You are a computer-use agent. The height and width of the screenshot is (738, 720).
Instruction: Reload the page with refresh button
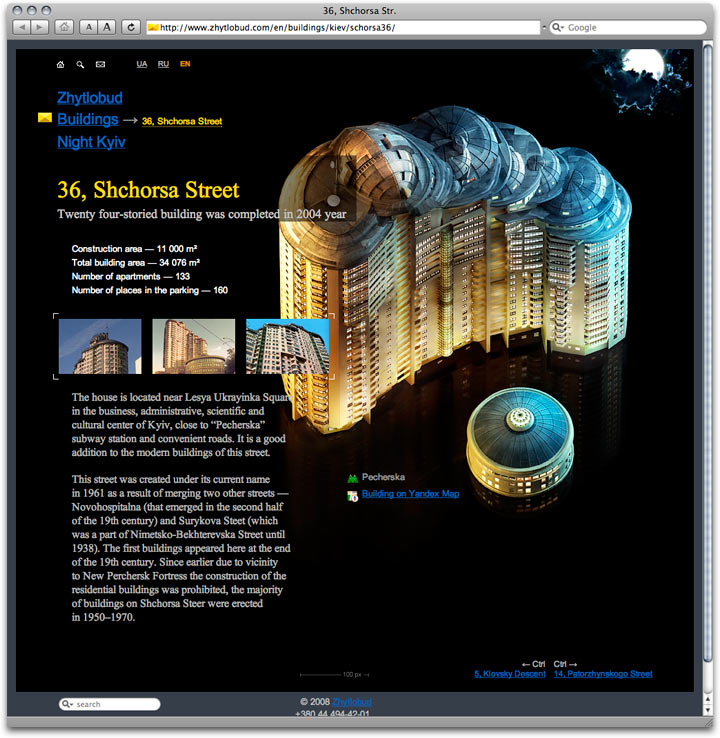[x=131, y=27]
